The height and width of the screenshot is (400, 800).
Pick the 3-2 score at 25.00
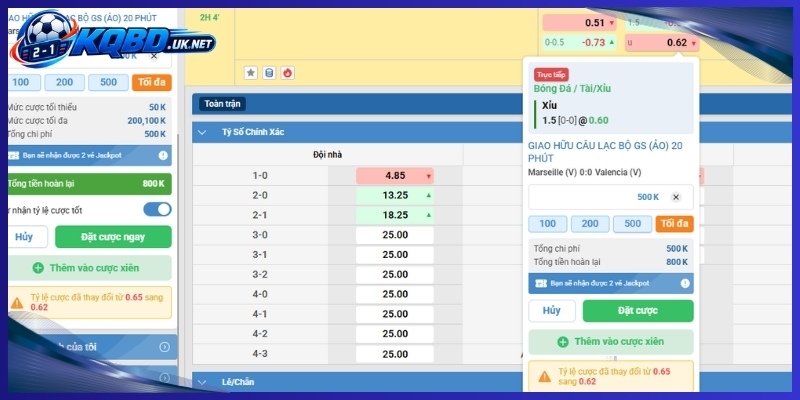(x=395, y=274)
